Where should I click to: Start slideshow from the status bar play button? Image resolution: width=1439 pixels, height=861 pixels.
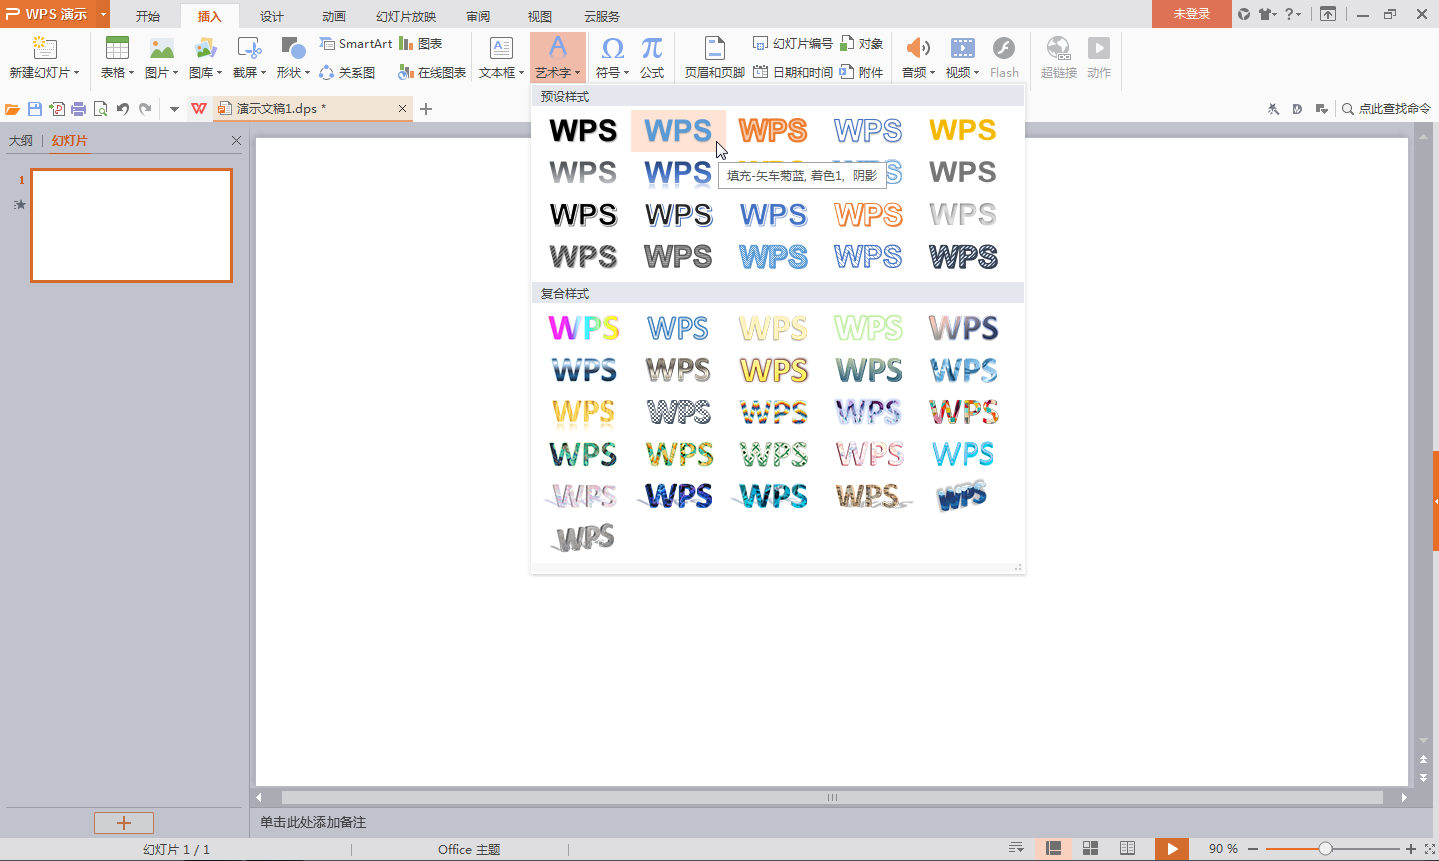point(1171,848)
